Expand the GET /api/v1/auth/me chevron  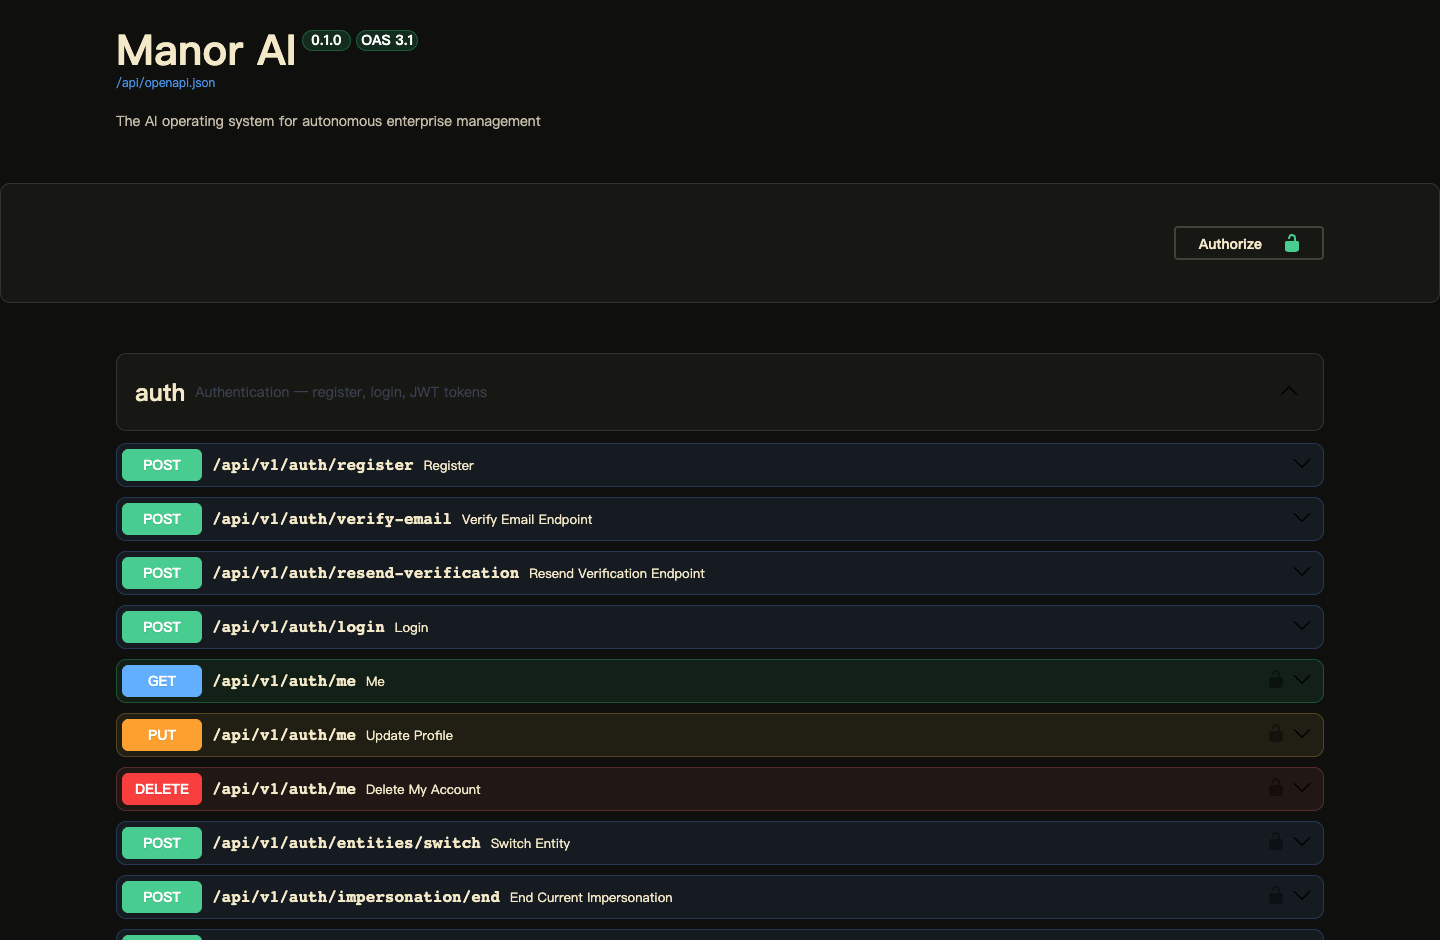1301,680
